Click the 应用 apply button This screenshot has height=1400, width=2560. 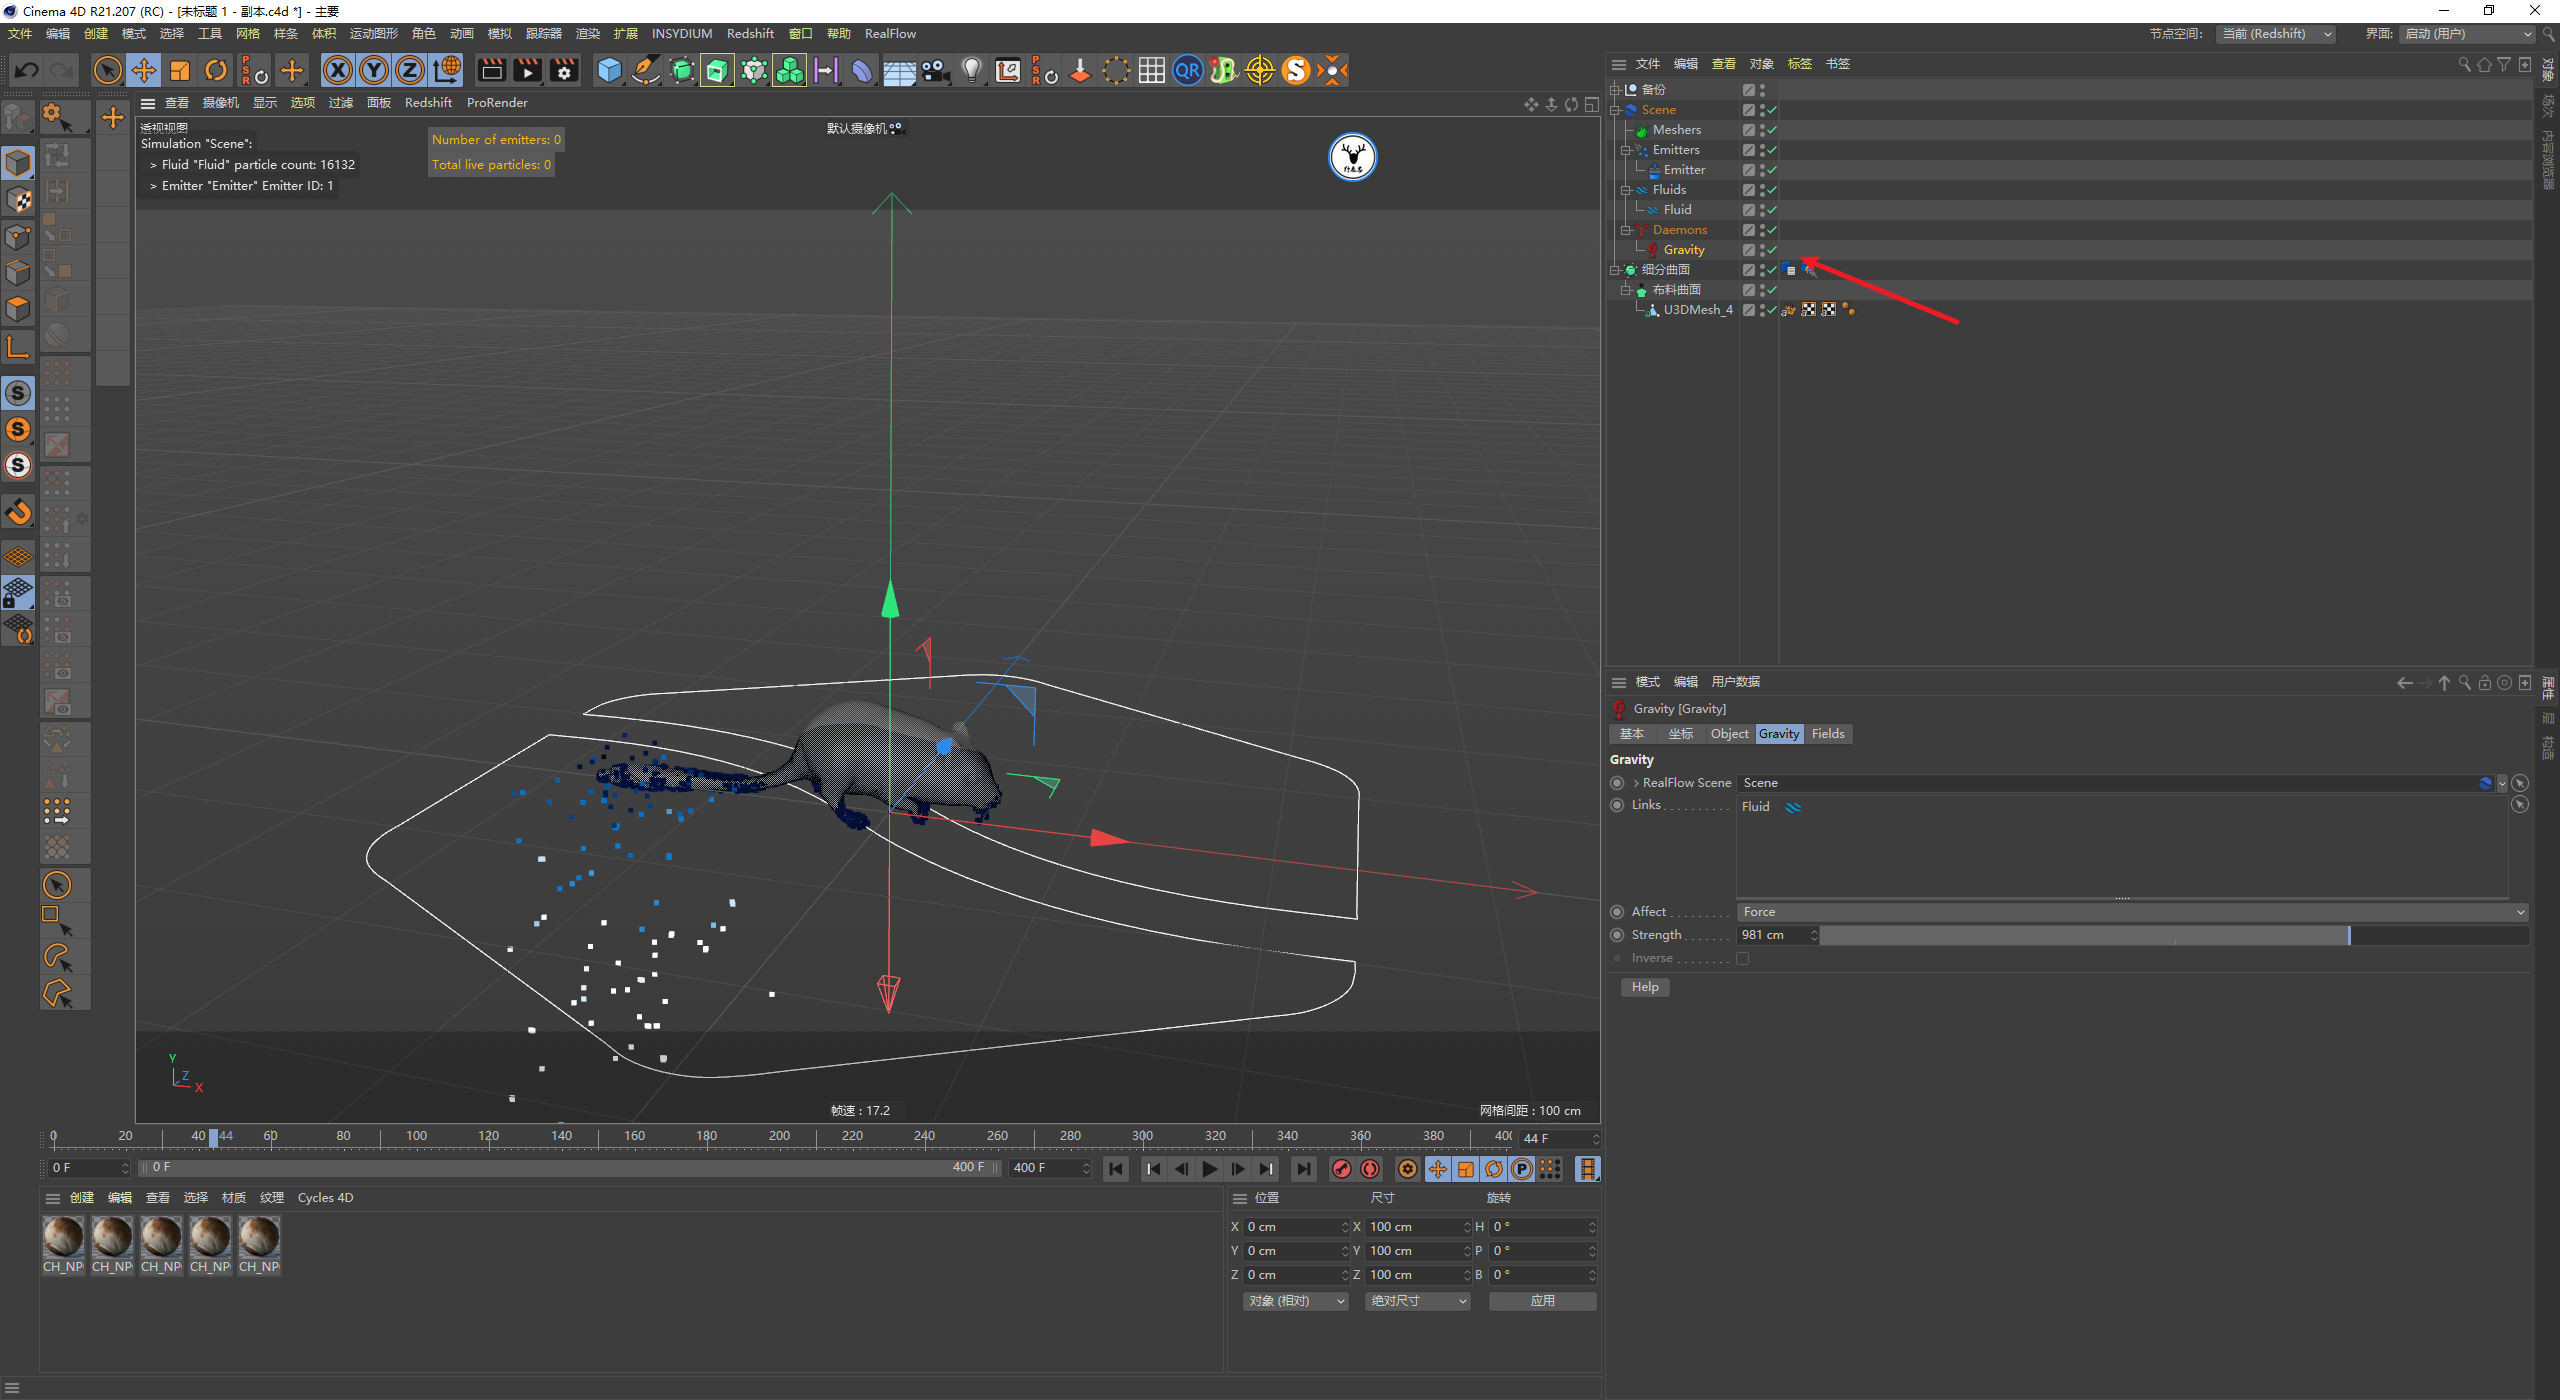point(1541,1301)
